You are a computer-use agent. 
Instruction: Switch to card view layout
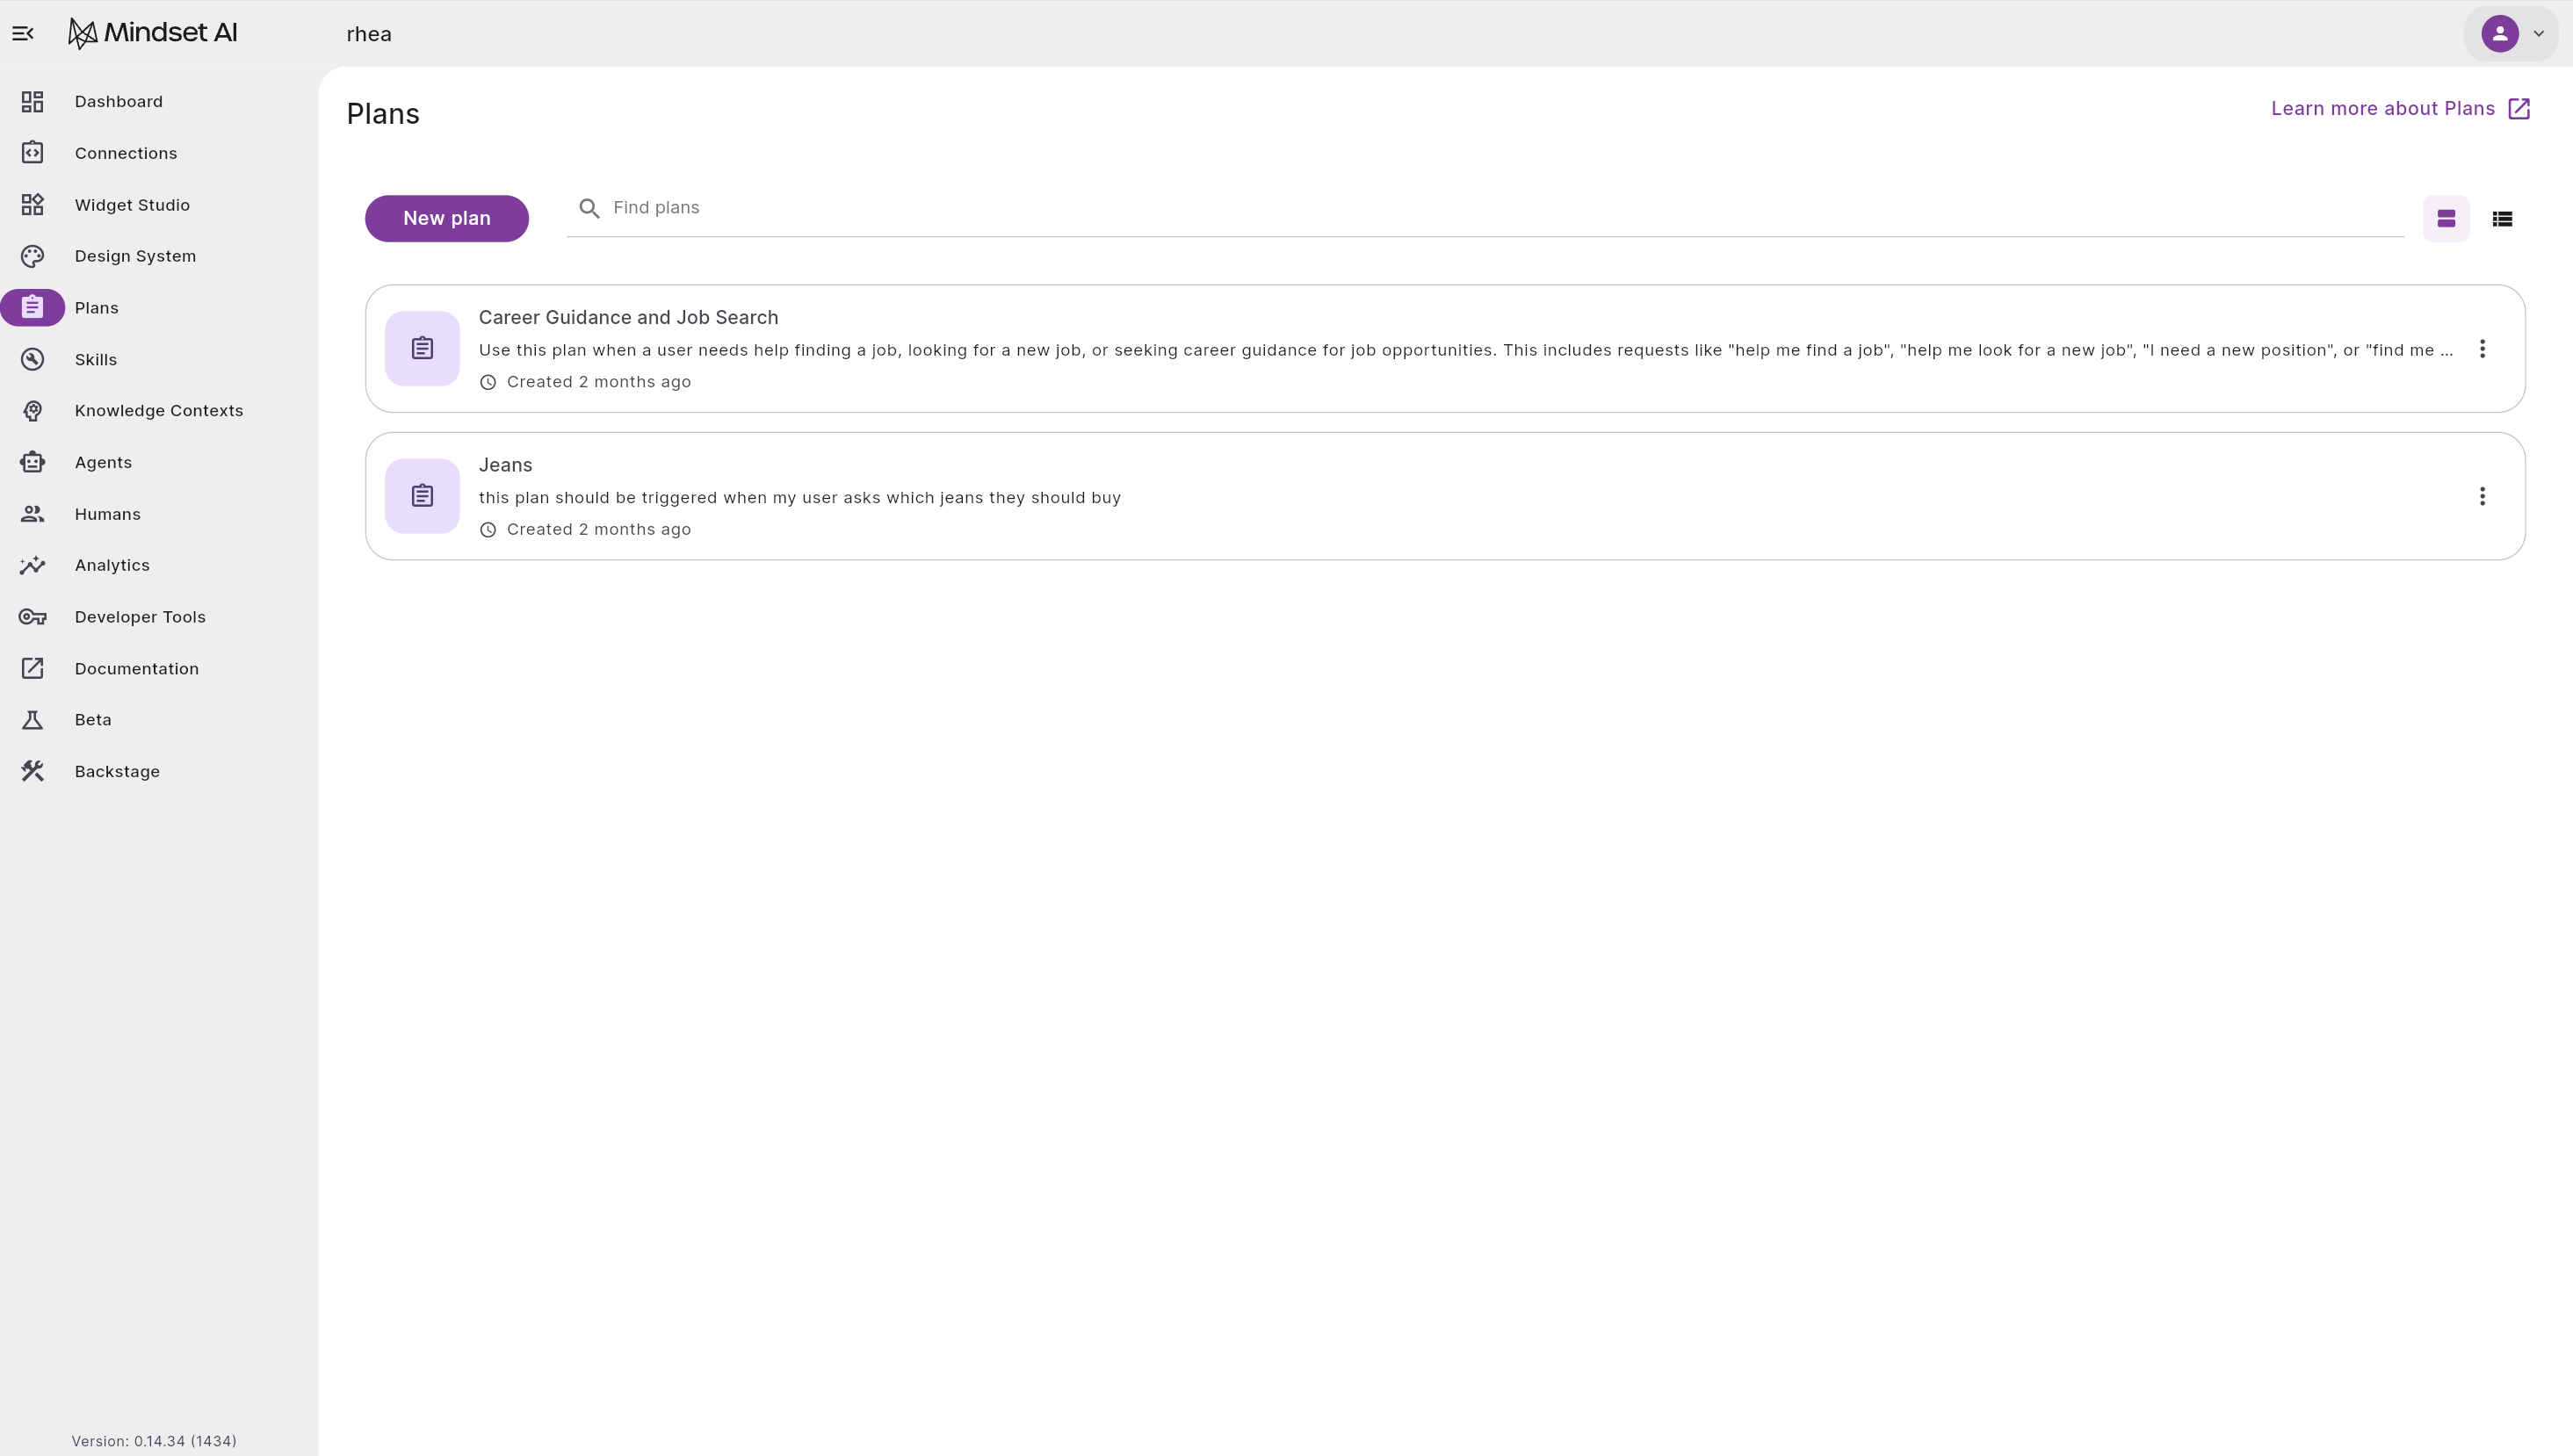tap(2446, 219)
